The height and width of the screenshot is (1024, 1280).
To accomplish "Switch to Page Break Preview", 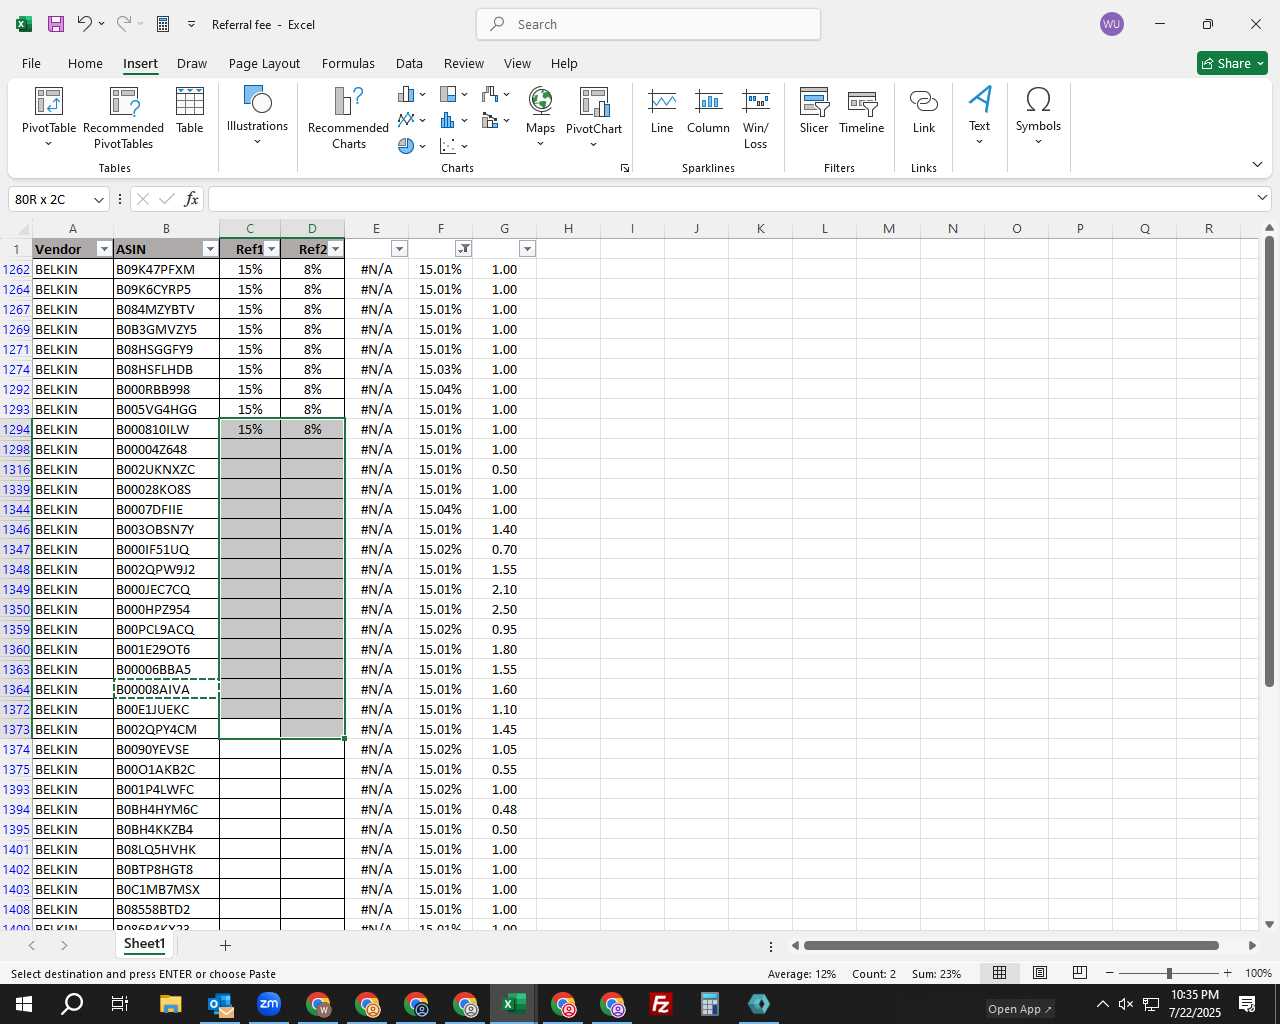I will tap(1080, 973).
